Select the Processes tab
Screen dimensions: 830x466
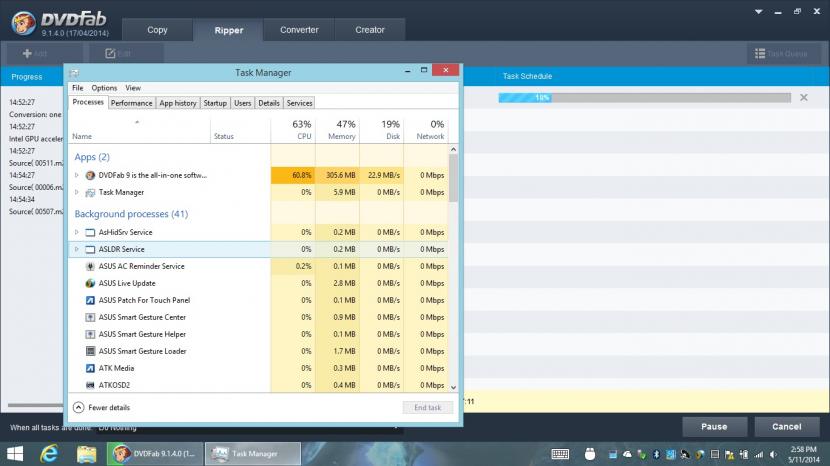pyautogui.click(x=88, y=102)
